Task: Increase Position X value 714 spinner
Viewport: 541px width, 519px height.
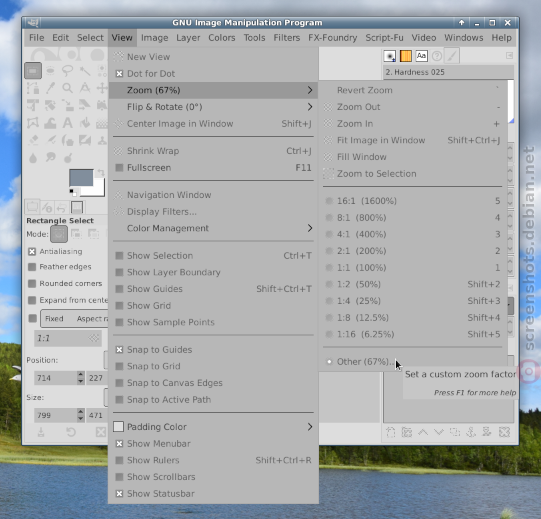Action: pos(80,374)
